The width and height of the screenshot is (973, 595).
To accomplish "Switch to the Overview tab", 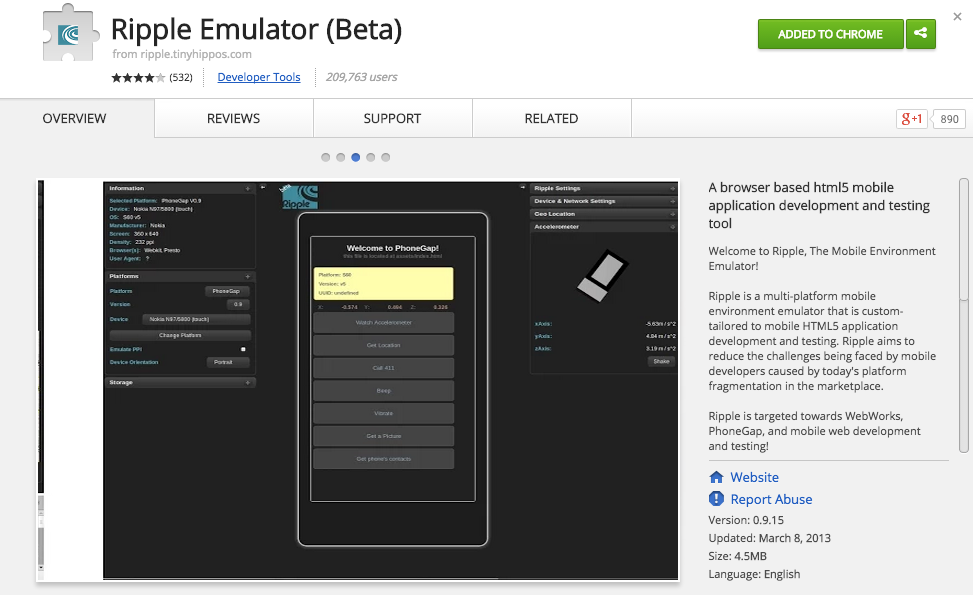I will pos(74,118).
